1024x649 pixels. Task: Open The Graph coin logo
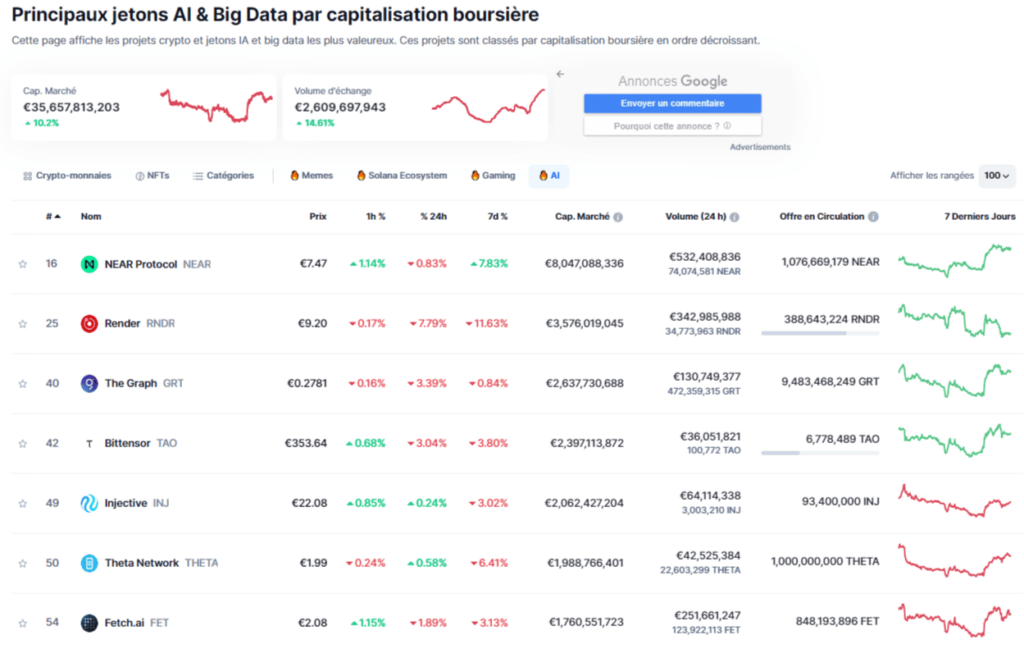(x=91, y=383)
